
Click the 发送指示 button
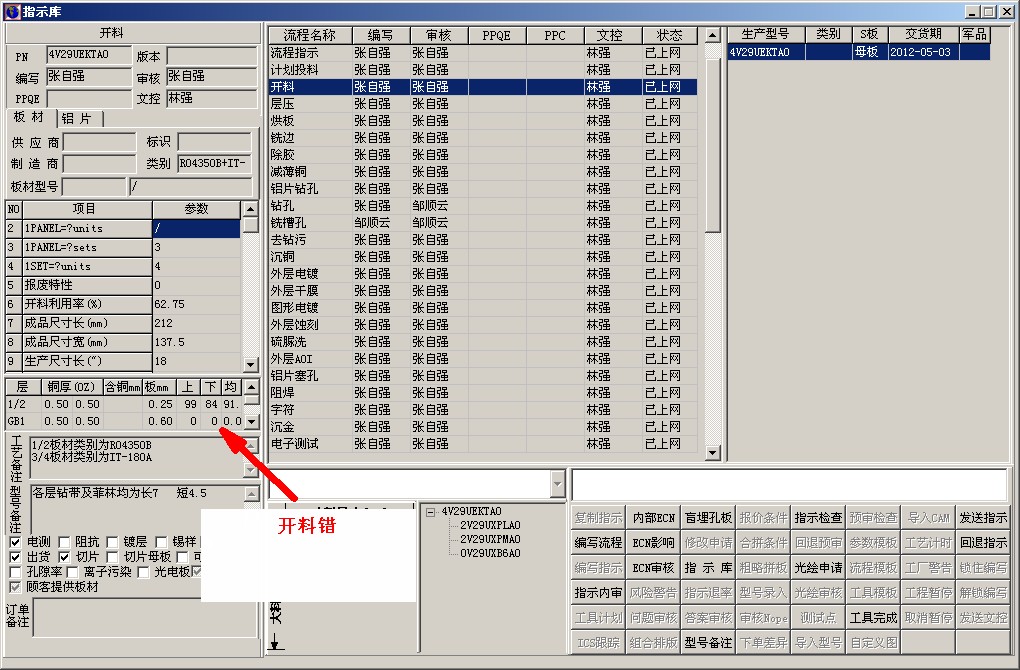(x=983, y=518)
